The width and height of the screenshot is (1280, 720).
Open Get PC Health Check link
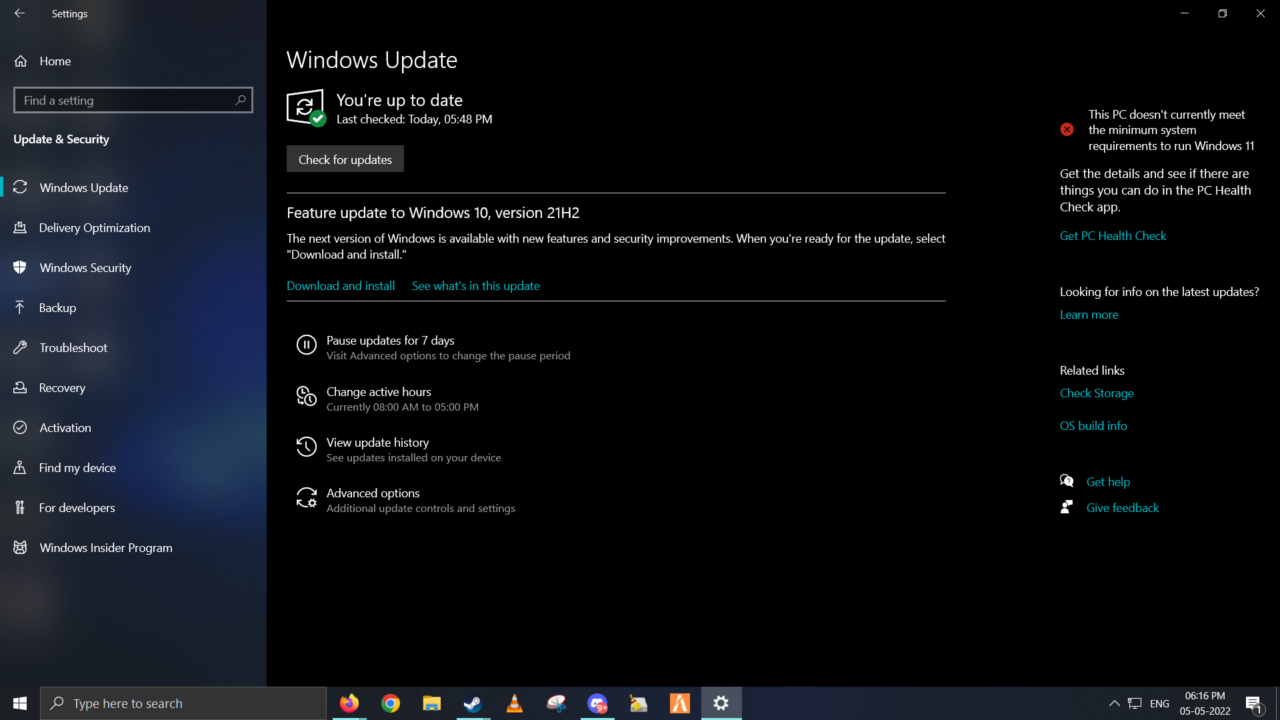[1113, 236]
